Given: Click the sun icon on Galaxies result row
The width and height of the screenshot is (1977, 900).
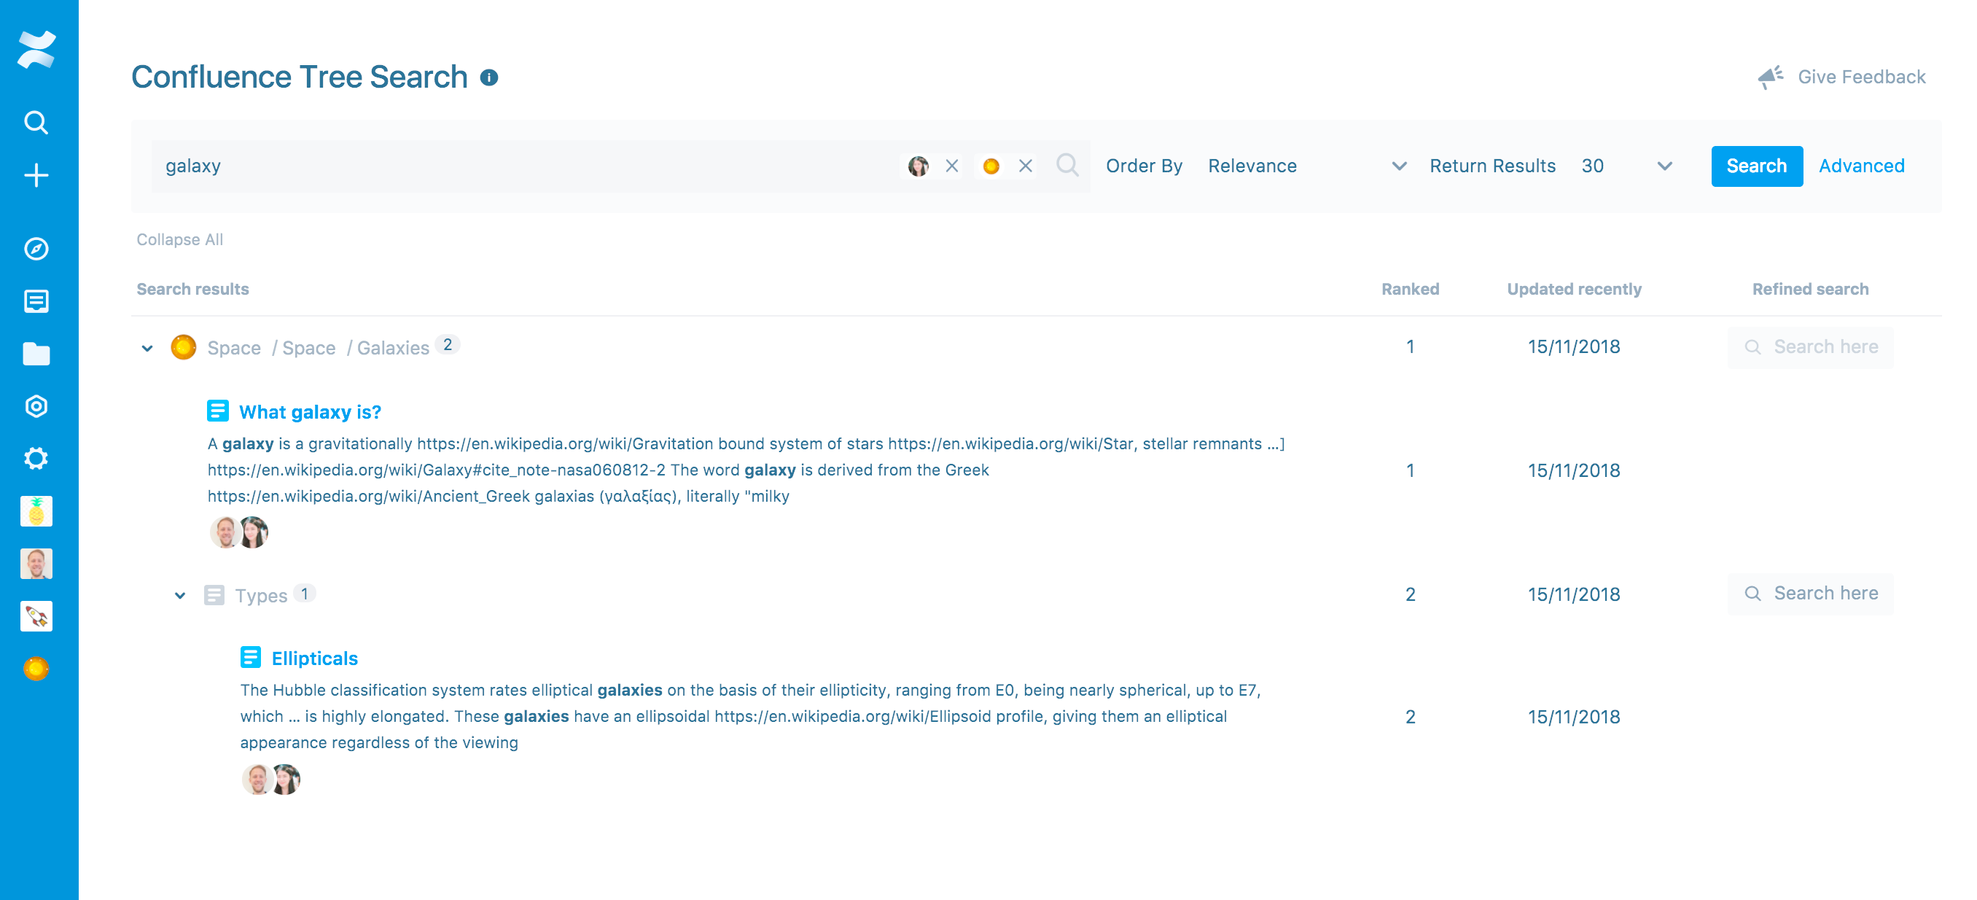Looking at the screenshot, I should coord(183,347).
